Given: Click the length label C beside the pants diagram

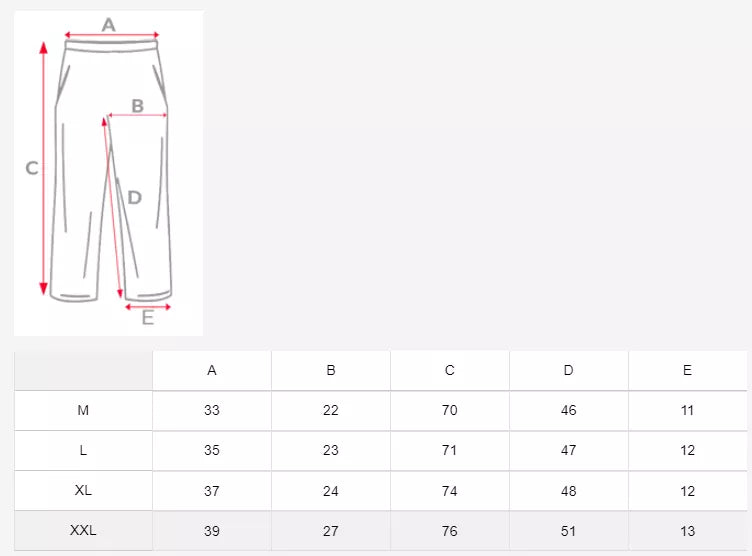Looking at the screenshot, I should tap(32, 169).
